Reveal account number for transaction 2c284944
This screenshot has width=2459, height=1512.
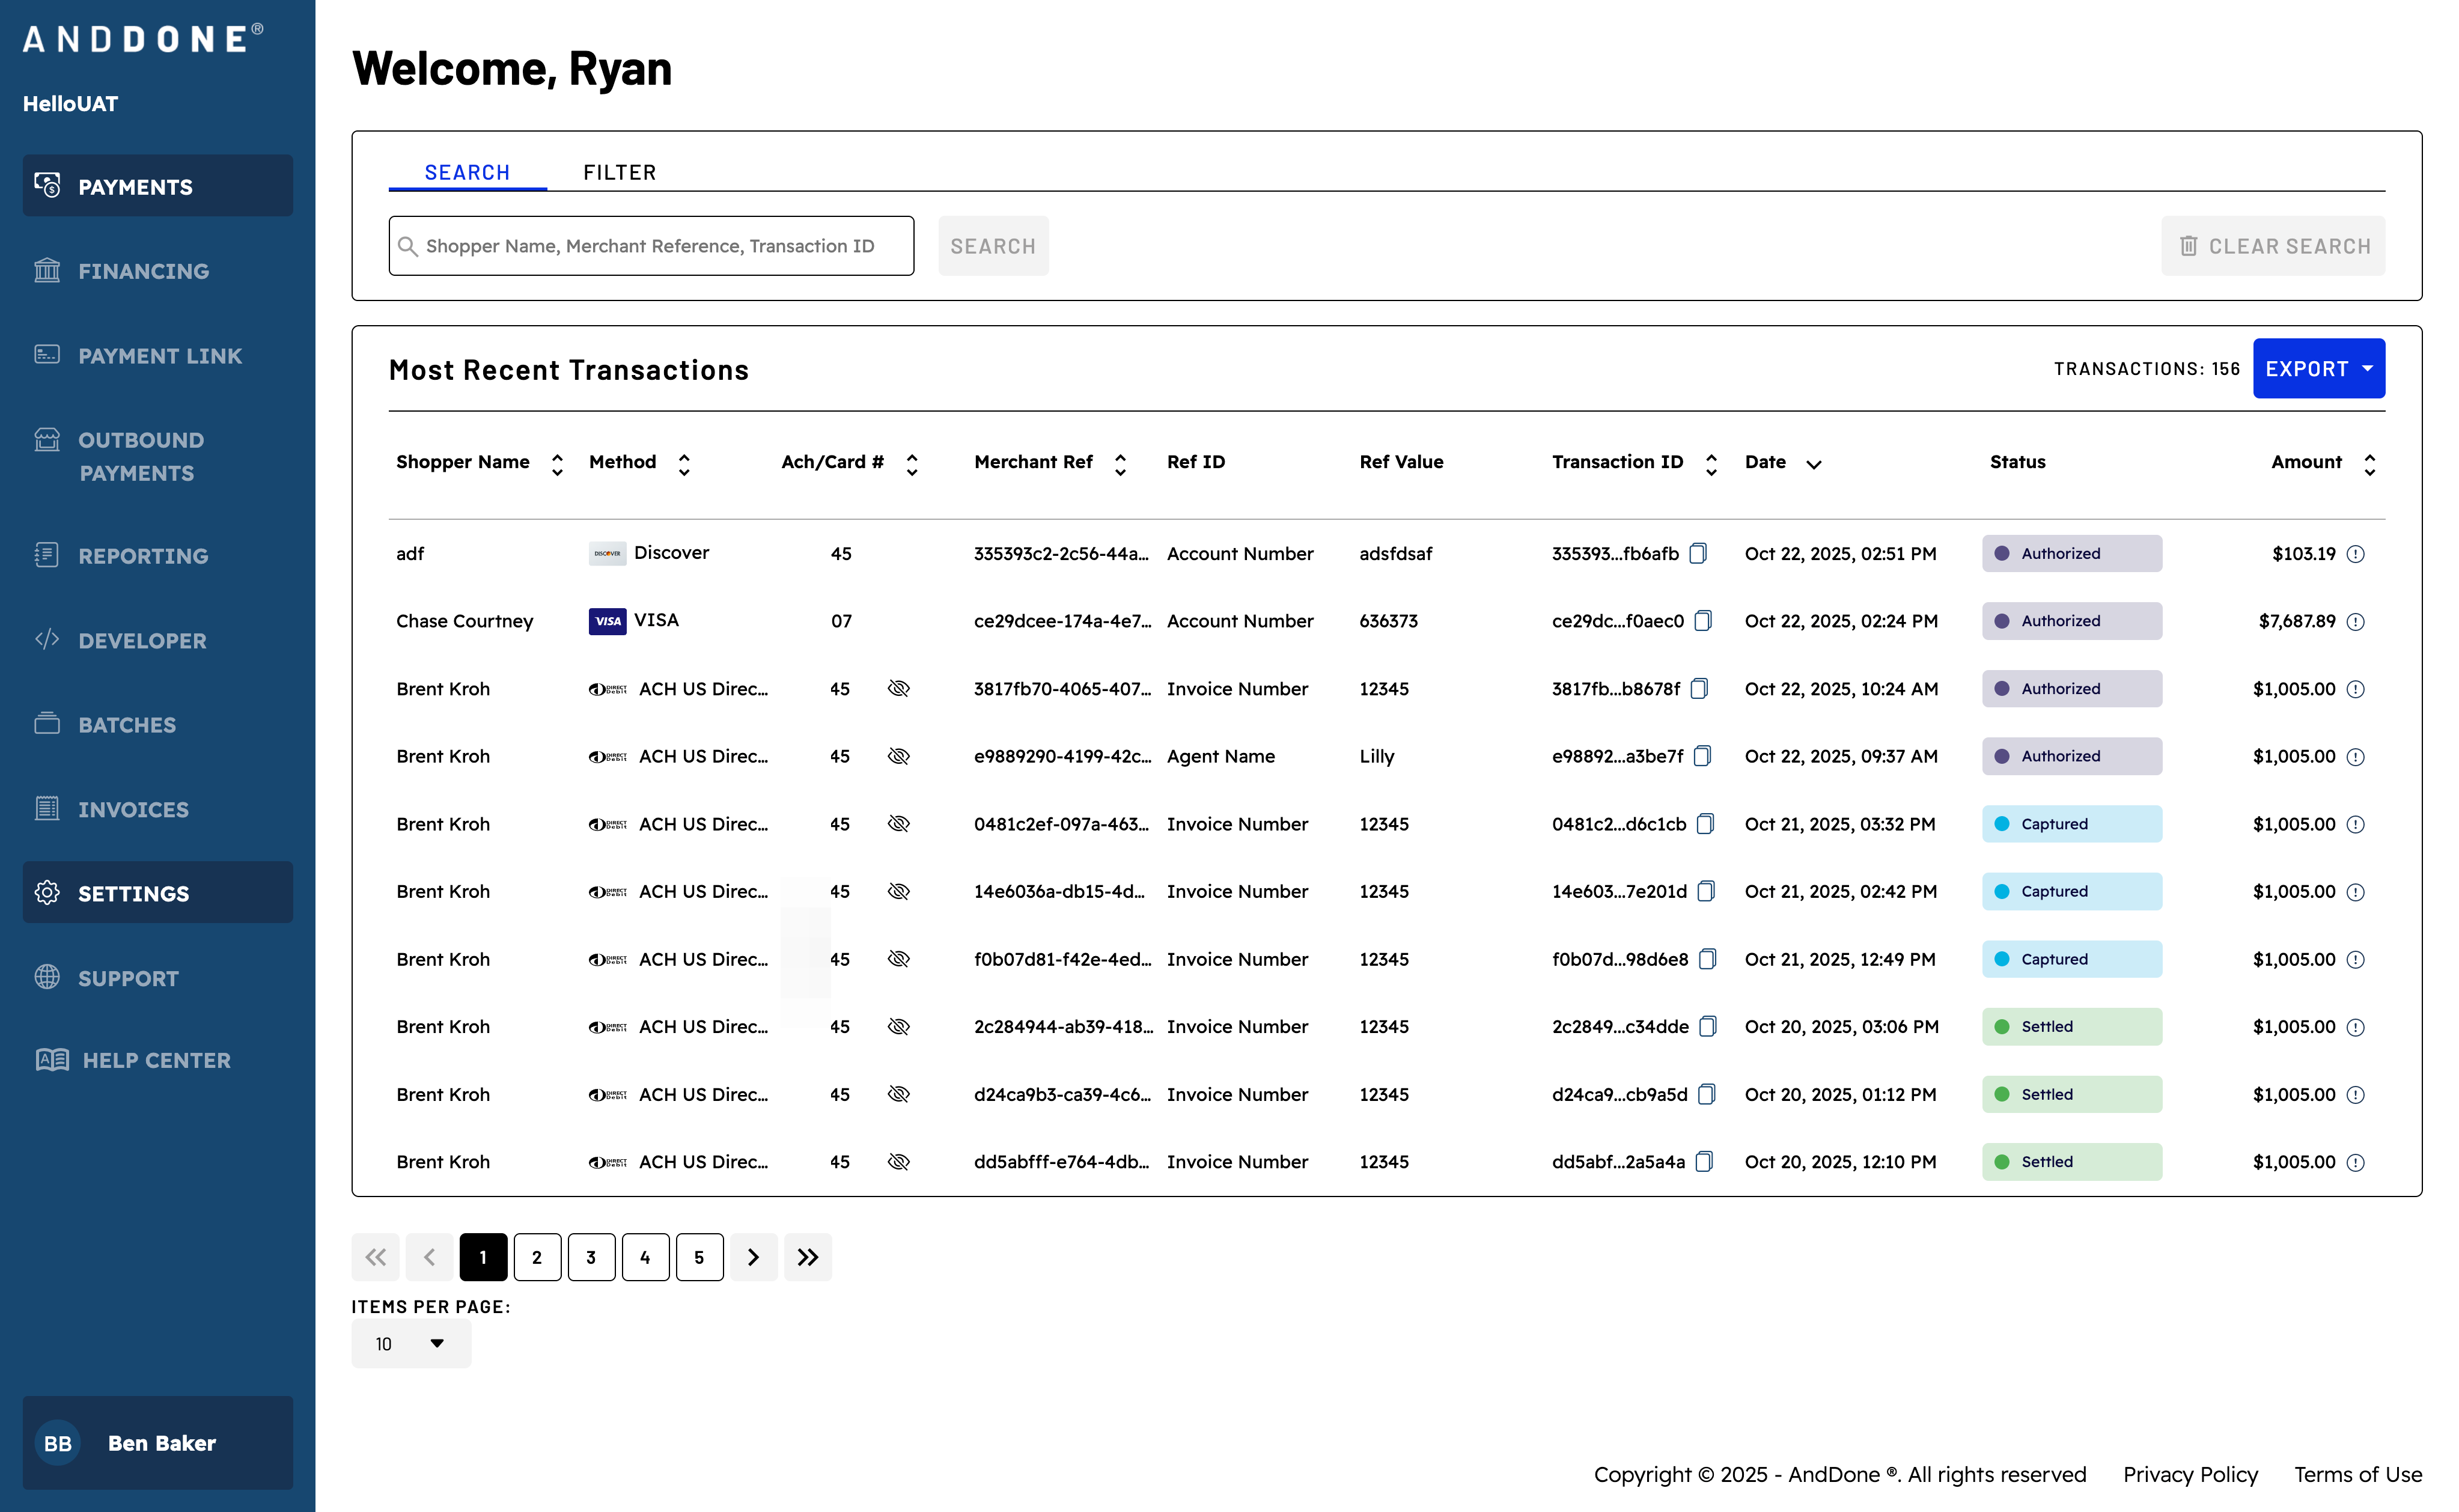(898, 1026)
